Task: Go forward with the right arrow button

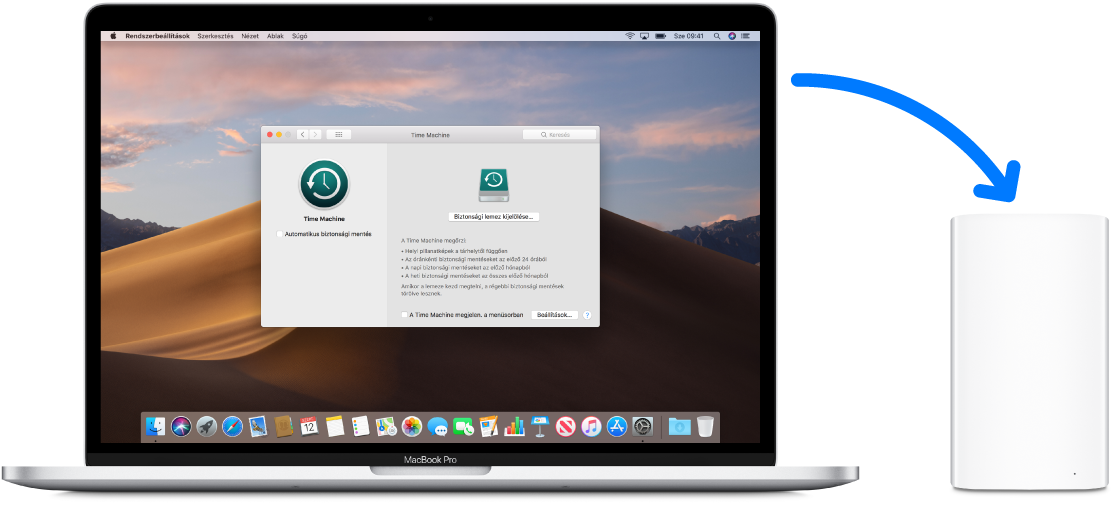Action: pos(315,134)
